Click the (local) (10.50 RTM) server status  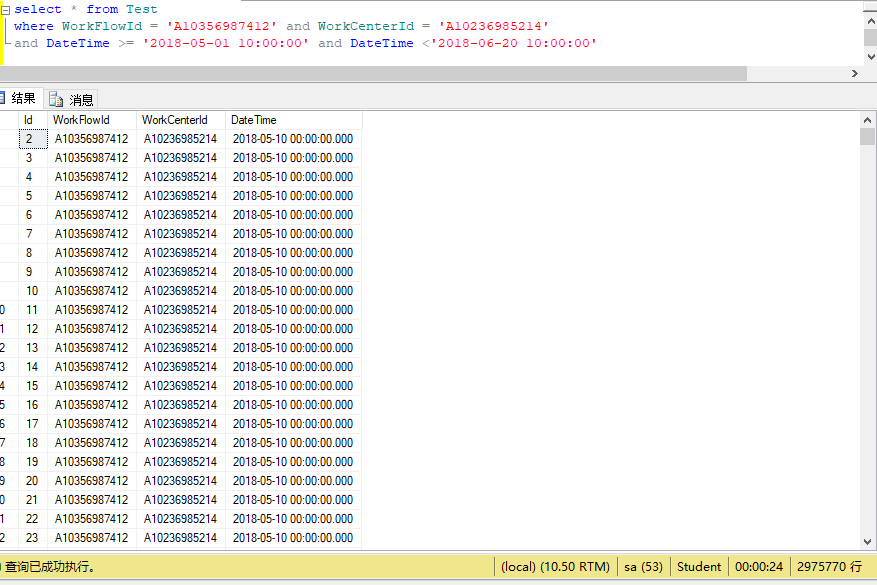pos(555,567)
